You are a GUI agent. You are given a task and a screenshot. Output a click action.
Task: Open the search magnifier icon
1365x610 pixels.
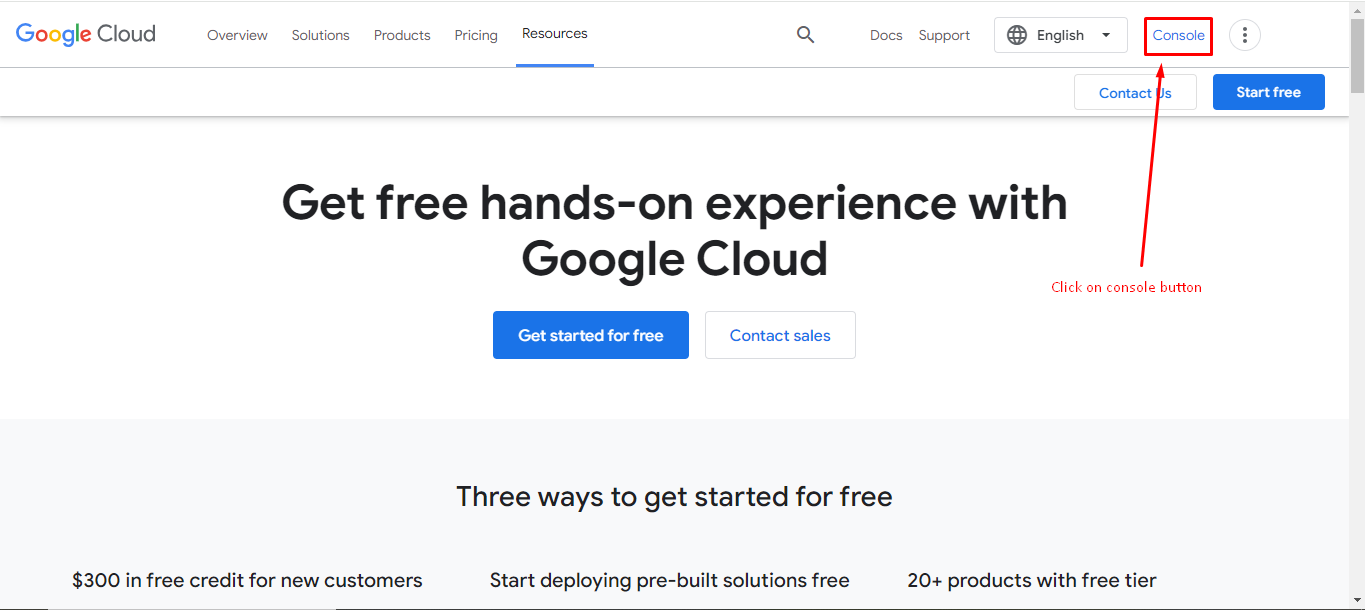[805, 35]
